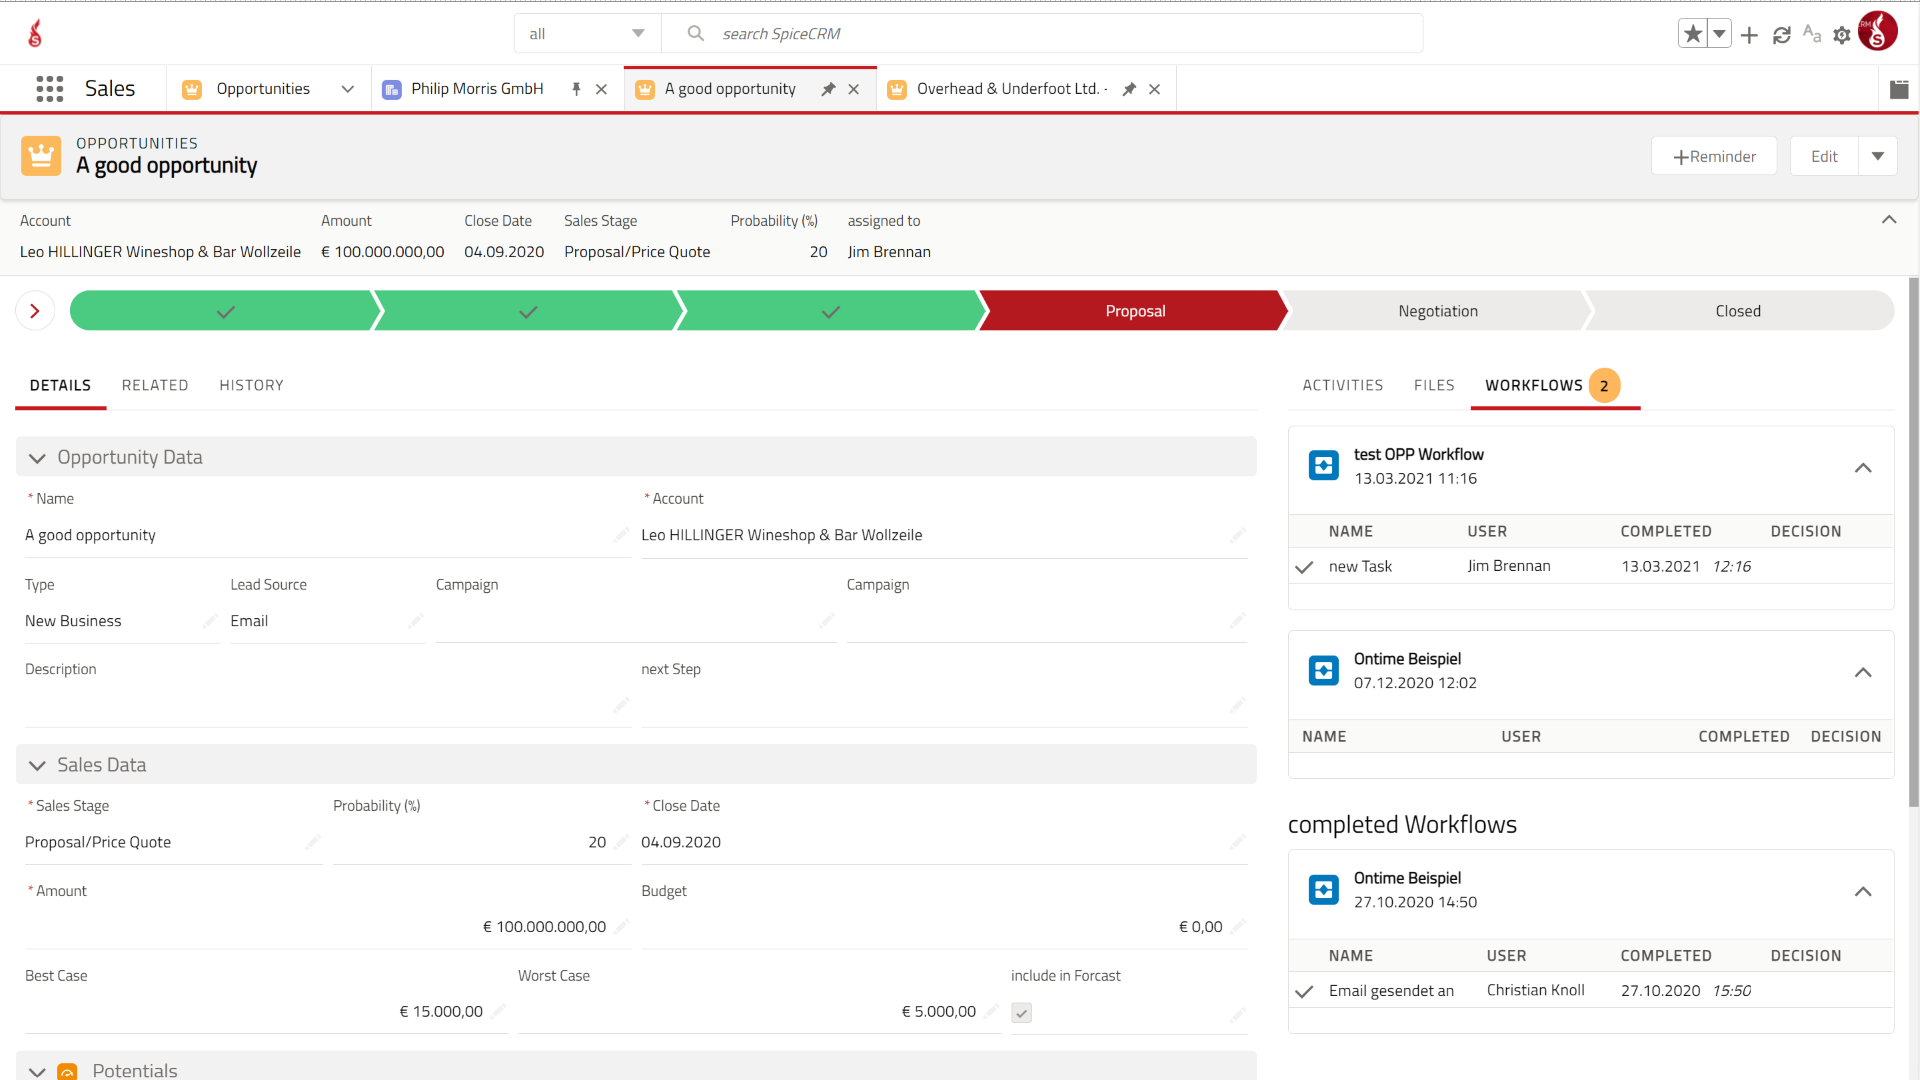
Task: Switch to the Files tab
Action: tap(1434, 385)
